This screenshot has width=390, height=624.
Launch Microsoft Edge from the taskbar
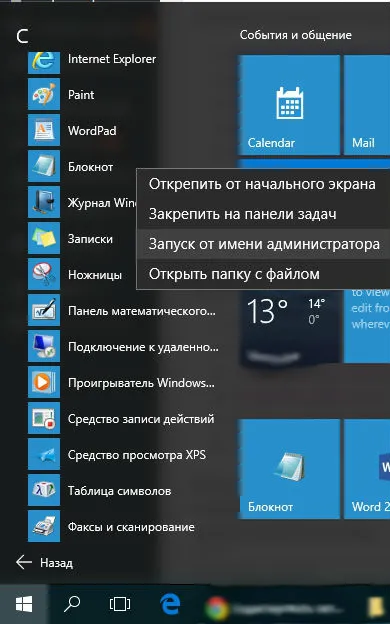(170, 604)
